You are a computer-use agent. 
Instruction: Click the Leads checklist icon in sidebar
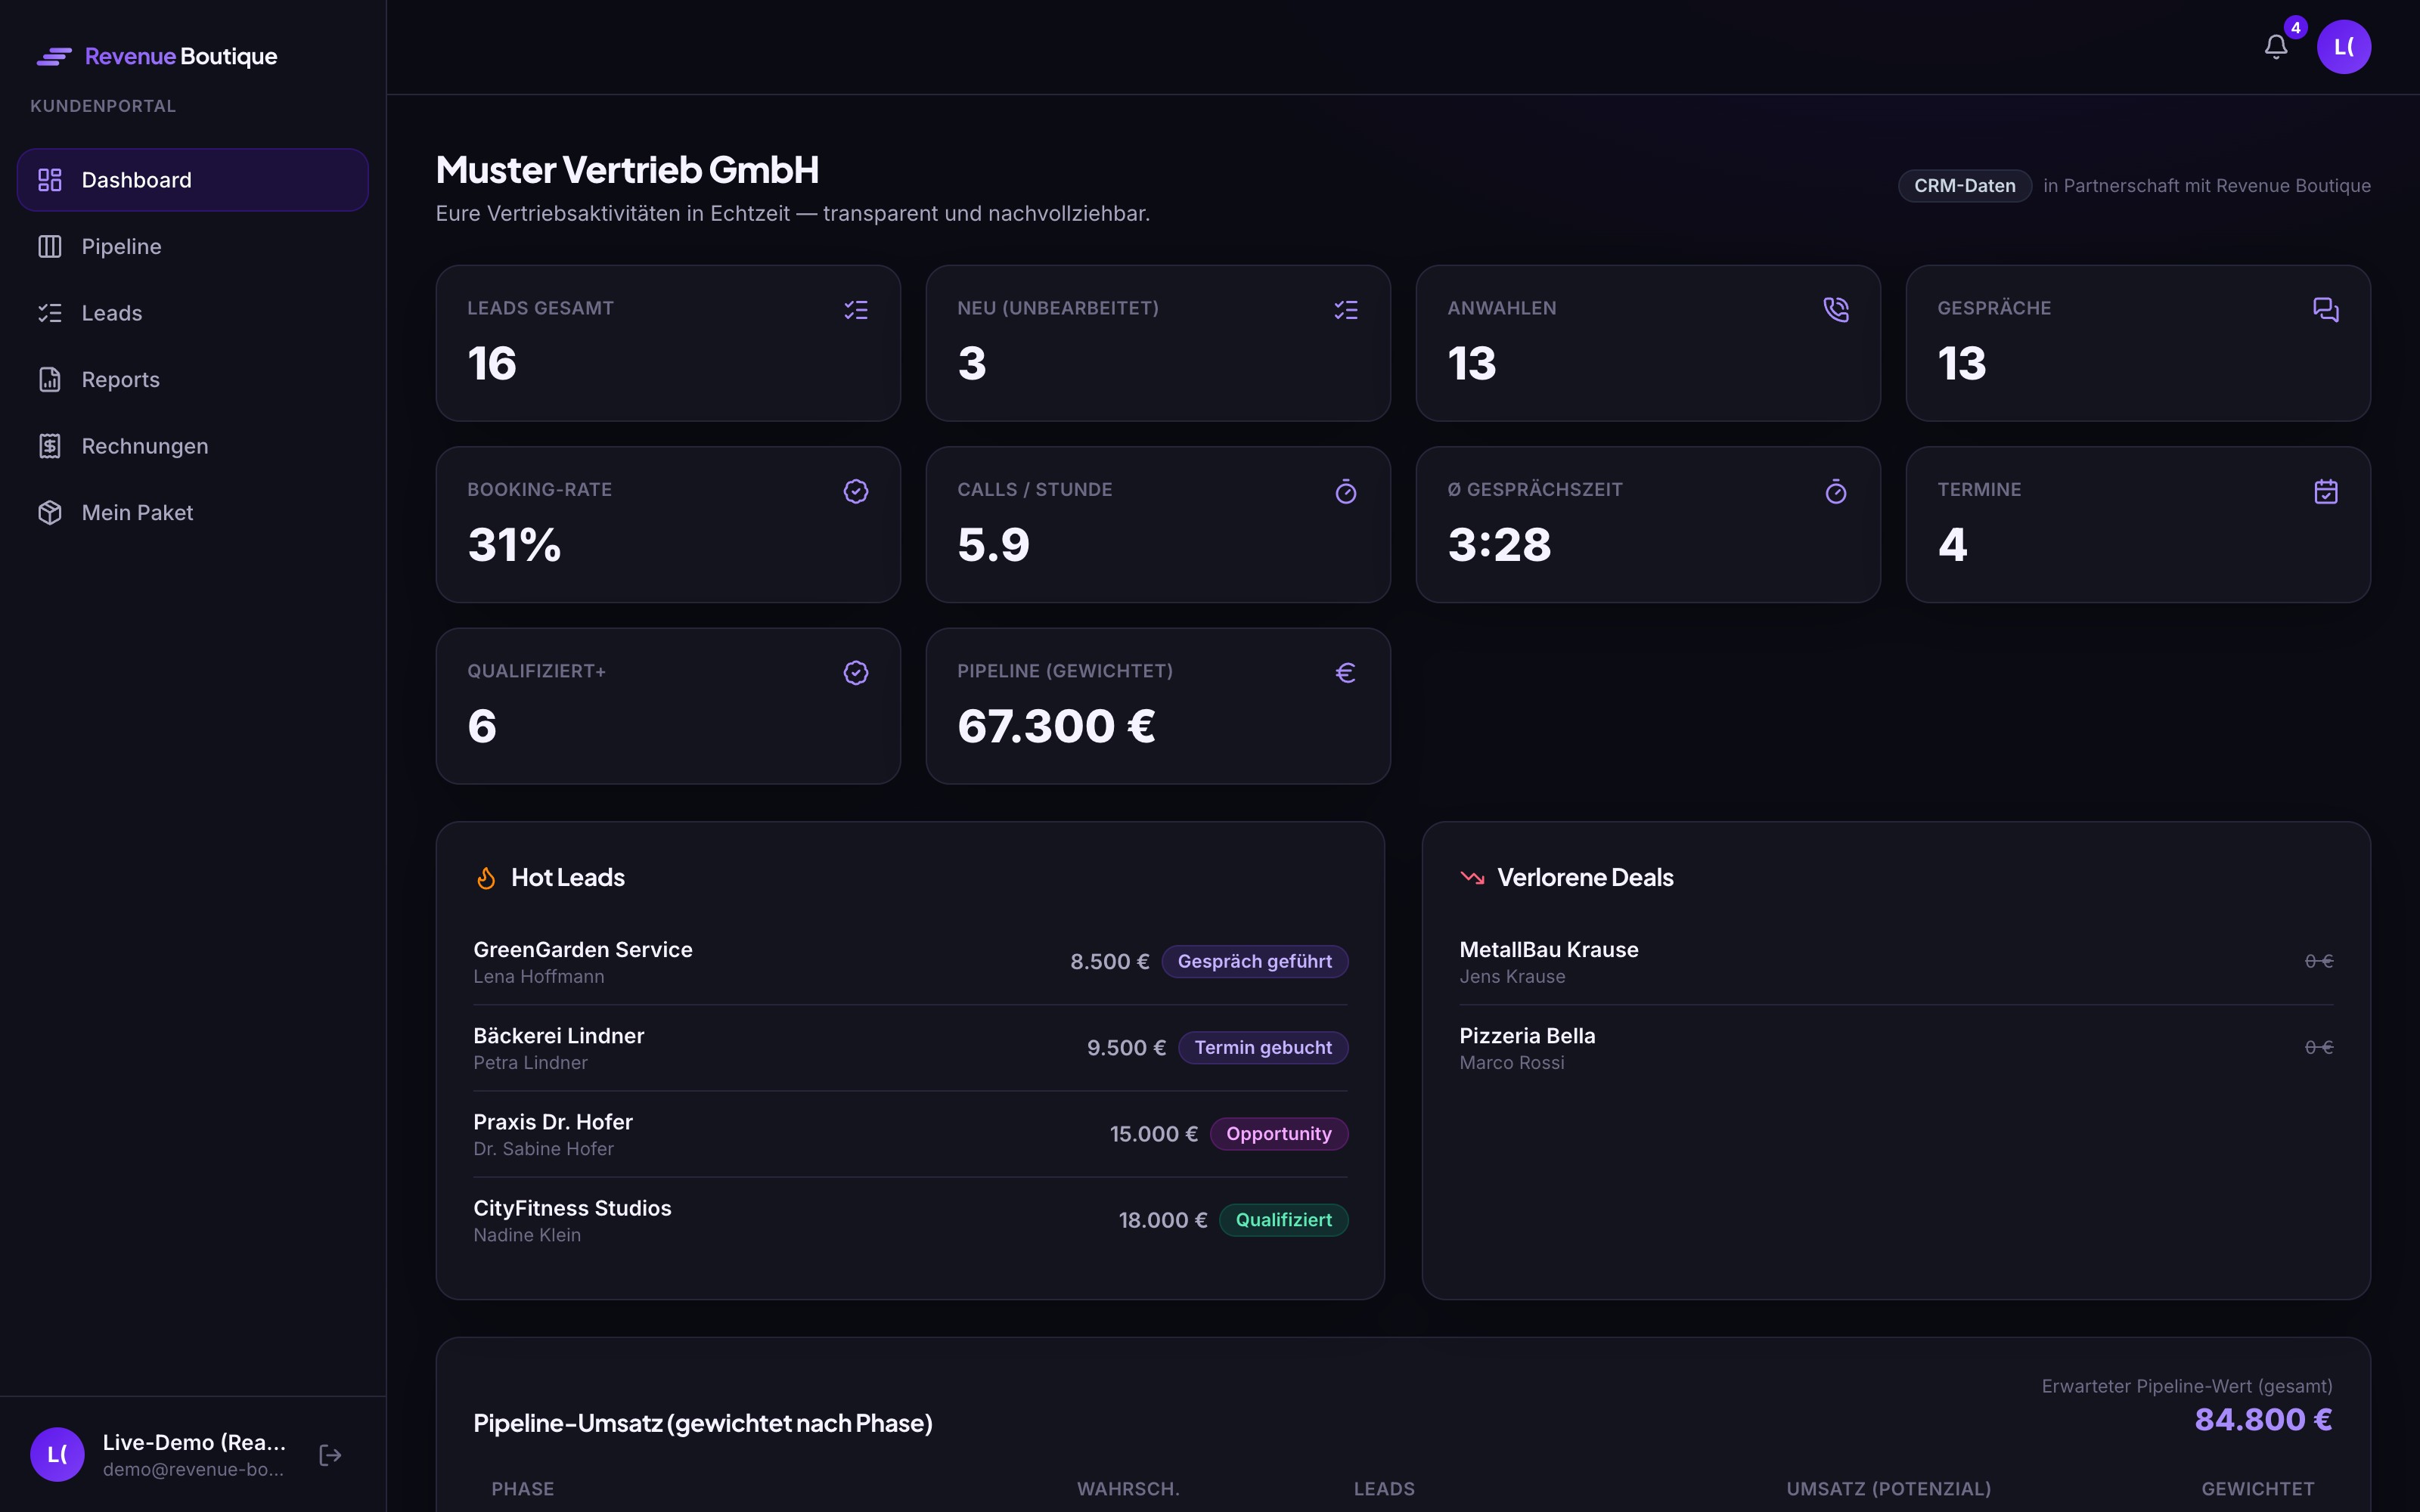coord(50,313)
